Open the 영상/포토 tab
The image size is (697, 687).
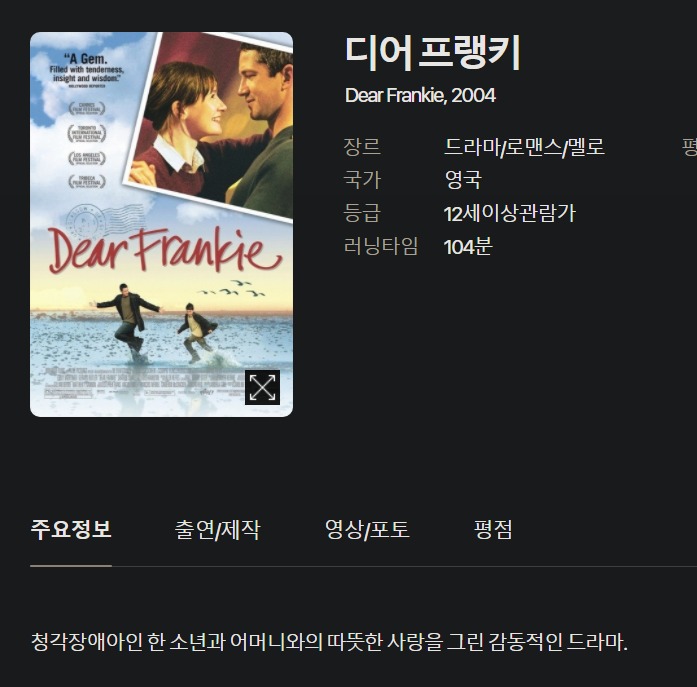pos(367,529)
